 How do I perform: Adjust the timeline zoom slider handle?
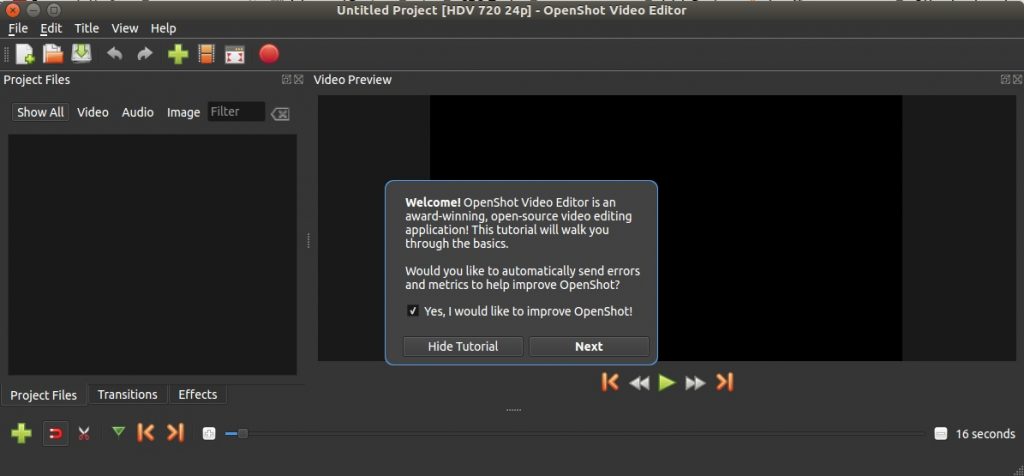(x=242, y=434)
